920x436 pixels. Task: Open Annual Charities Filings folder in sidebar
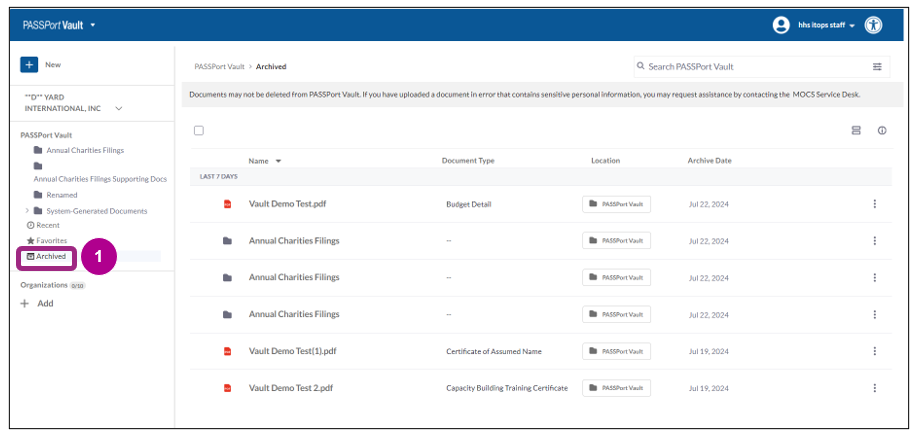pos(85,150)
